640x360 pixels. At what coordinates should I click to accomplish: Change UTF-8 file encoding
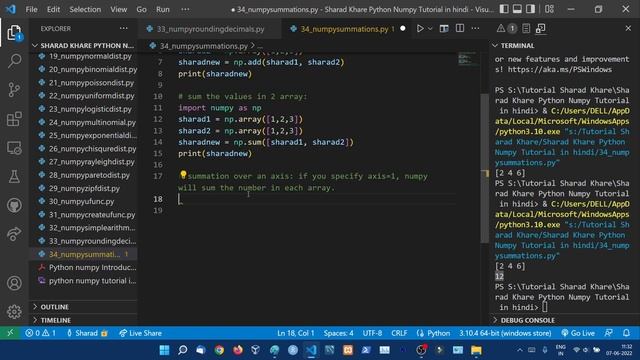372,333
